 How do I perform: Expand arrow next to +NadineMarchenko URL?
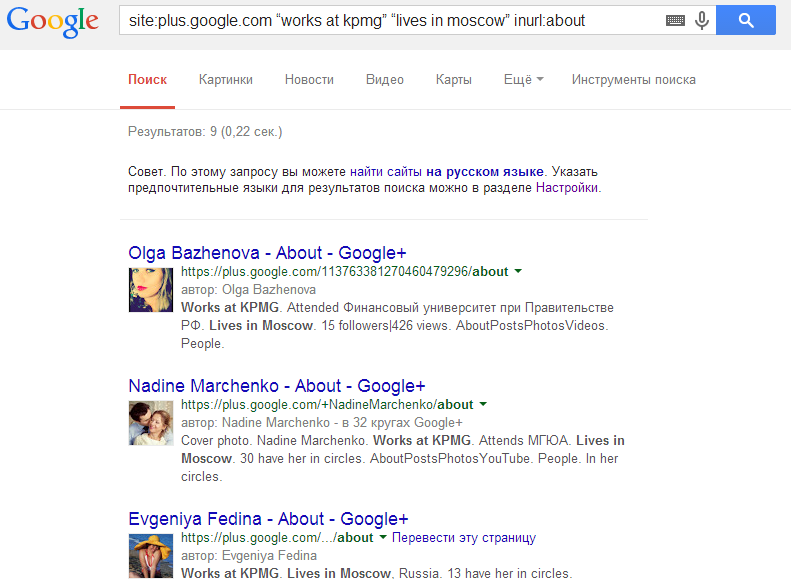(x=483, y=404)
